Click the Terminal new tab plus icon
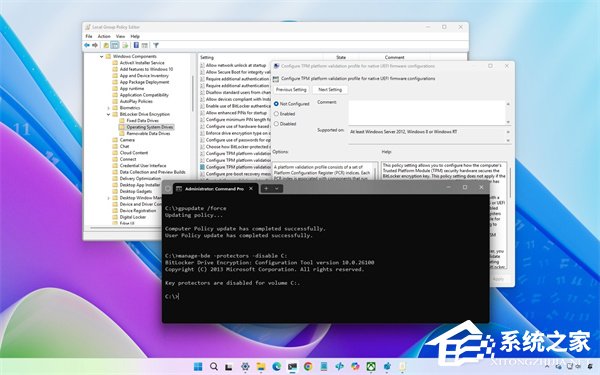Screen dimensions: 600x375 pyautogui.click(x=266, y=188)
